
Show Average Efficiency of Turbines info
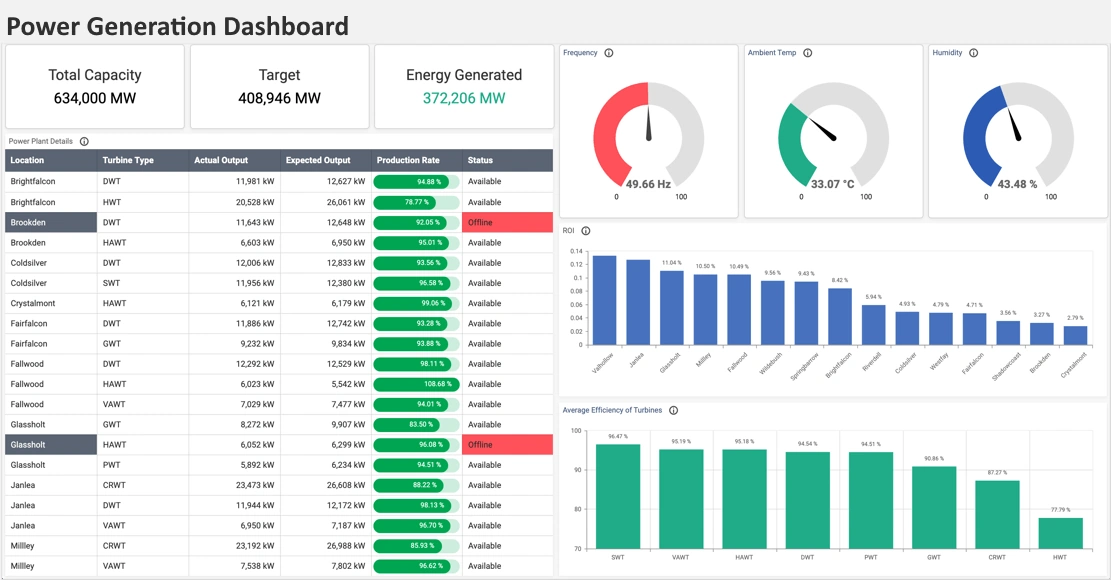coord(673,410)
